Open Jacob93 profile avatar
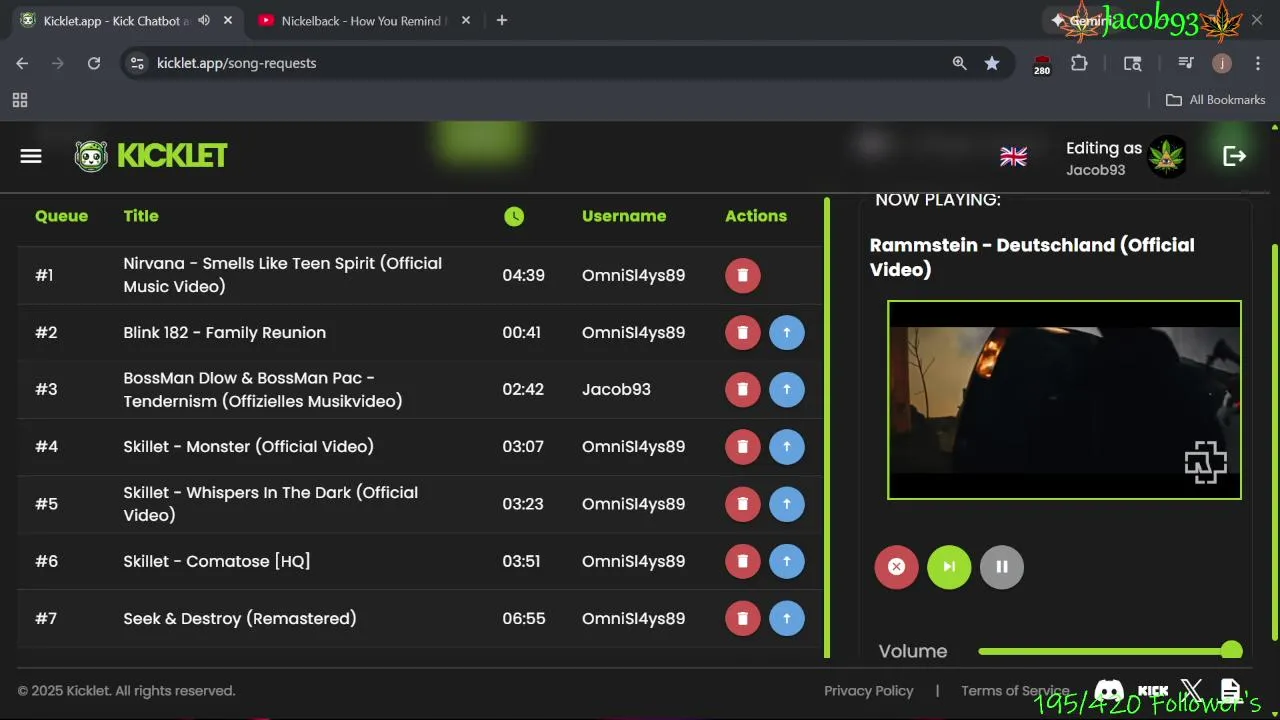 tap(1167, 157)
